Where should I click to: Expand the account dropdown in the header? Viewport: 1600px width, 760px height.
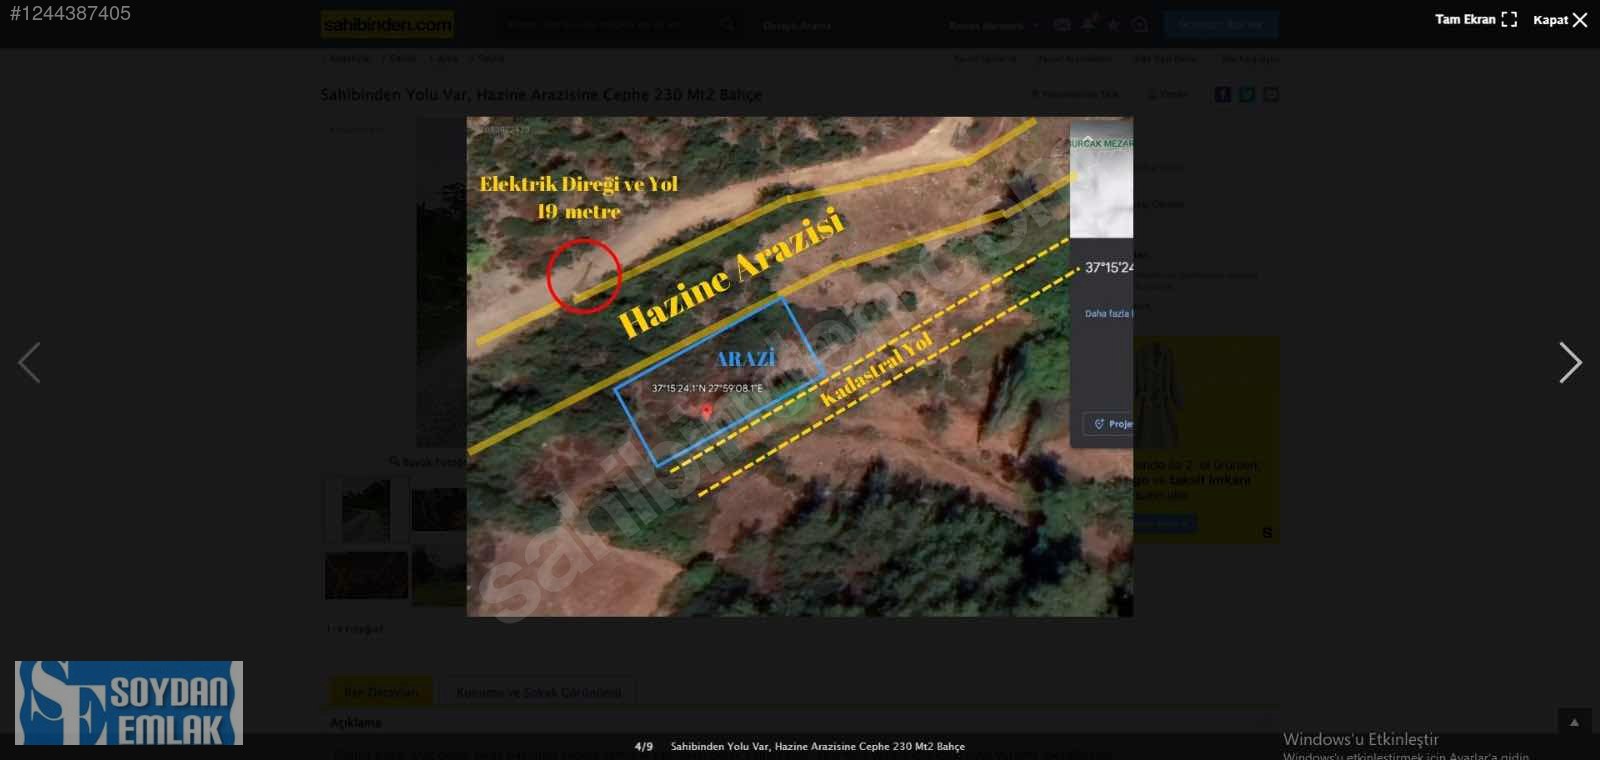point(994,25)
